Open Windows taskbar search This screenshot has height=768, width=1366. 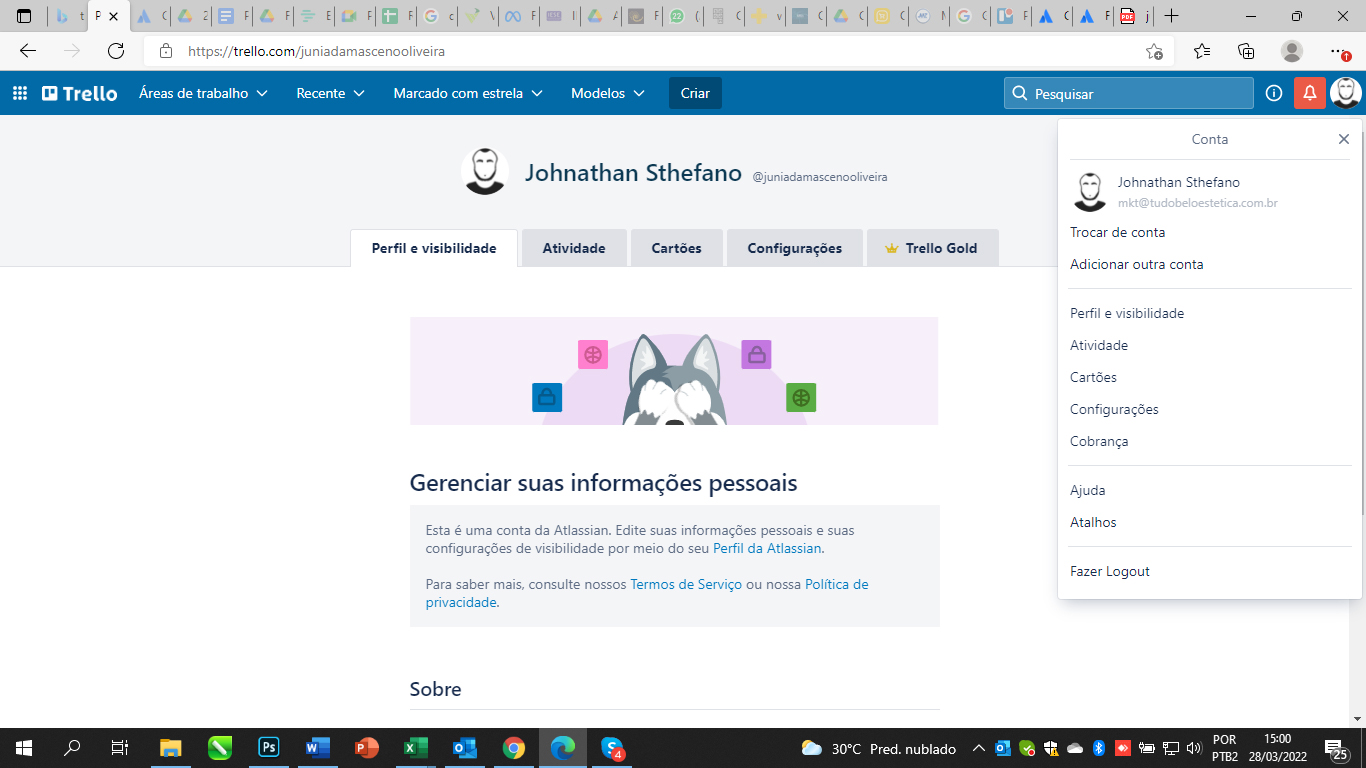72,748
